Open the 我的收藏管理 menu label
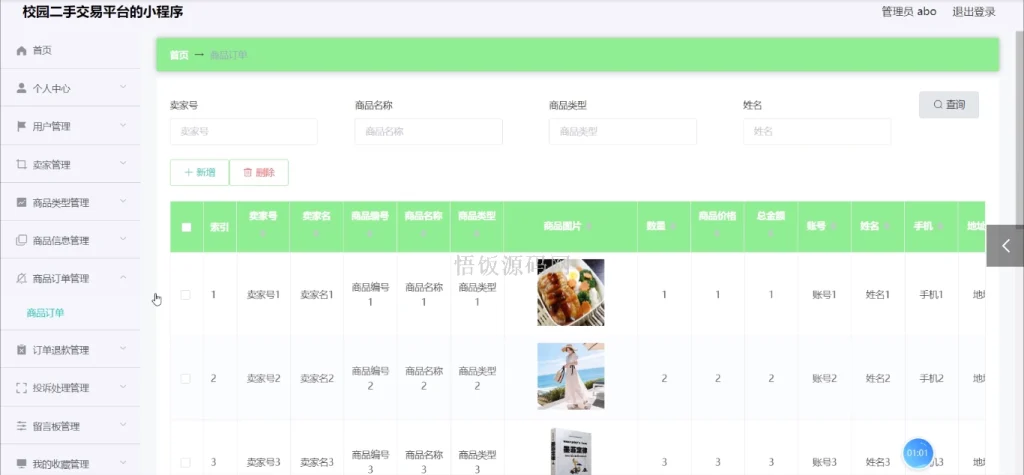The height and width of the screenshot is (475, 1024). point(61,465)
